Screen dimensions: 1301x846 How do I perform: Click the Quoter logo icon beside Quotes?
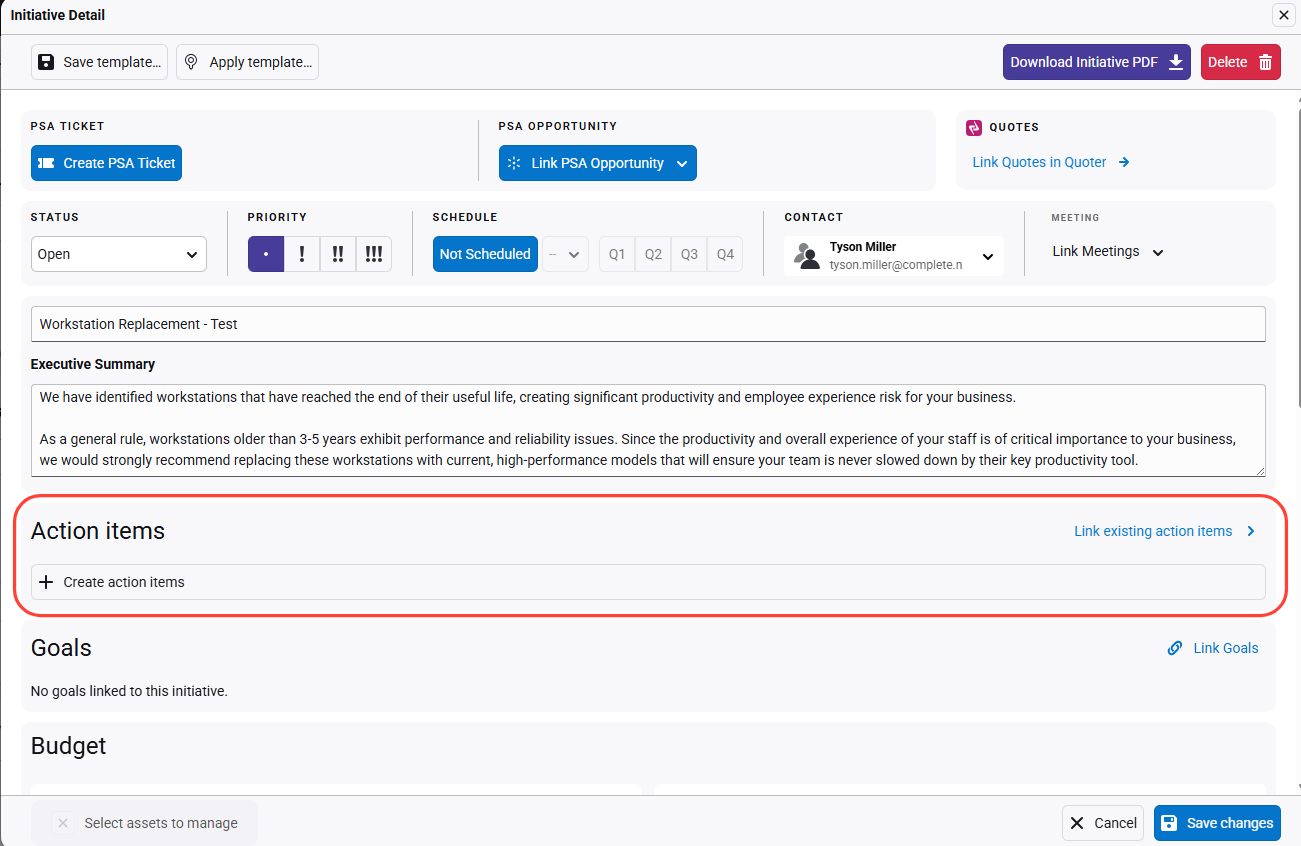974,127
